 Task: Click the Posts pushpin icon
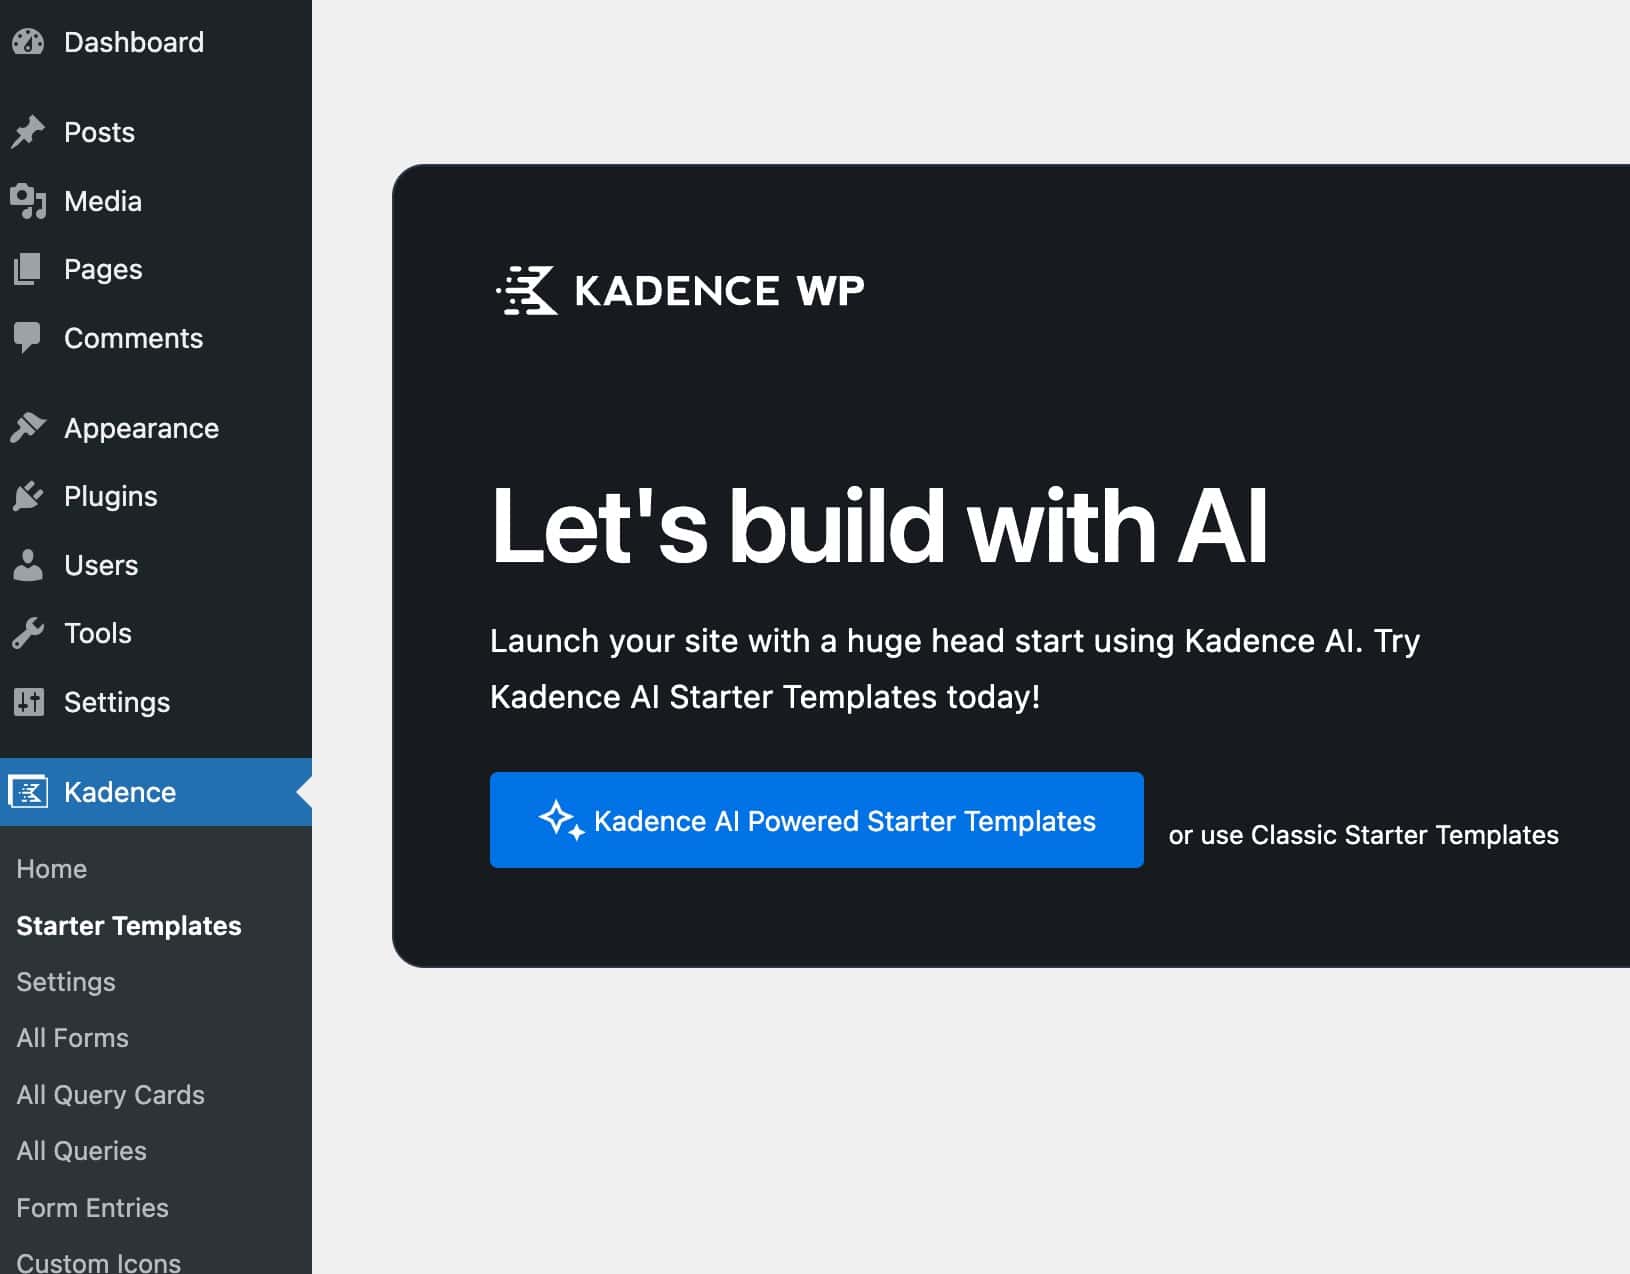pyautogui.click(x=28, y=132)
